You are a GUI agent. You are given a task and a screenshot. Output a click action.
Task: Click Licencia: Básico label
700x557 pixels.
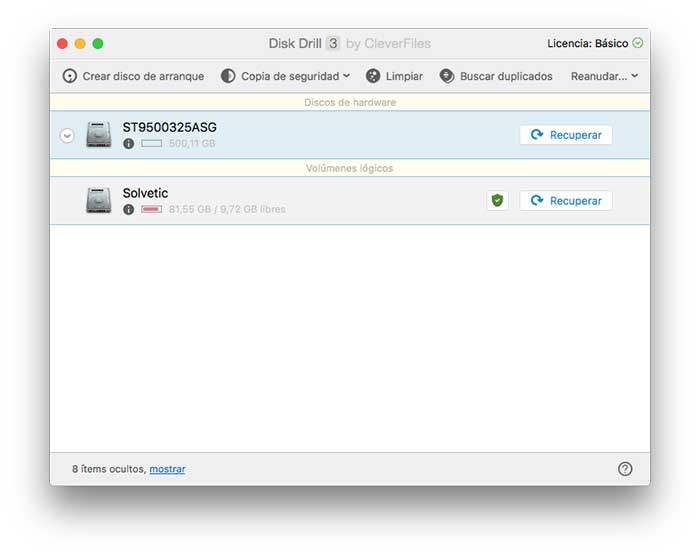588,43
